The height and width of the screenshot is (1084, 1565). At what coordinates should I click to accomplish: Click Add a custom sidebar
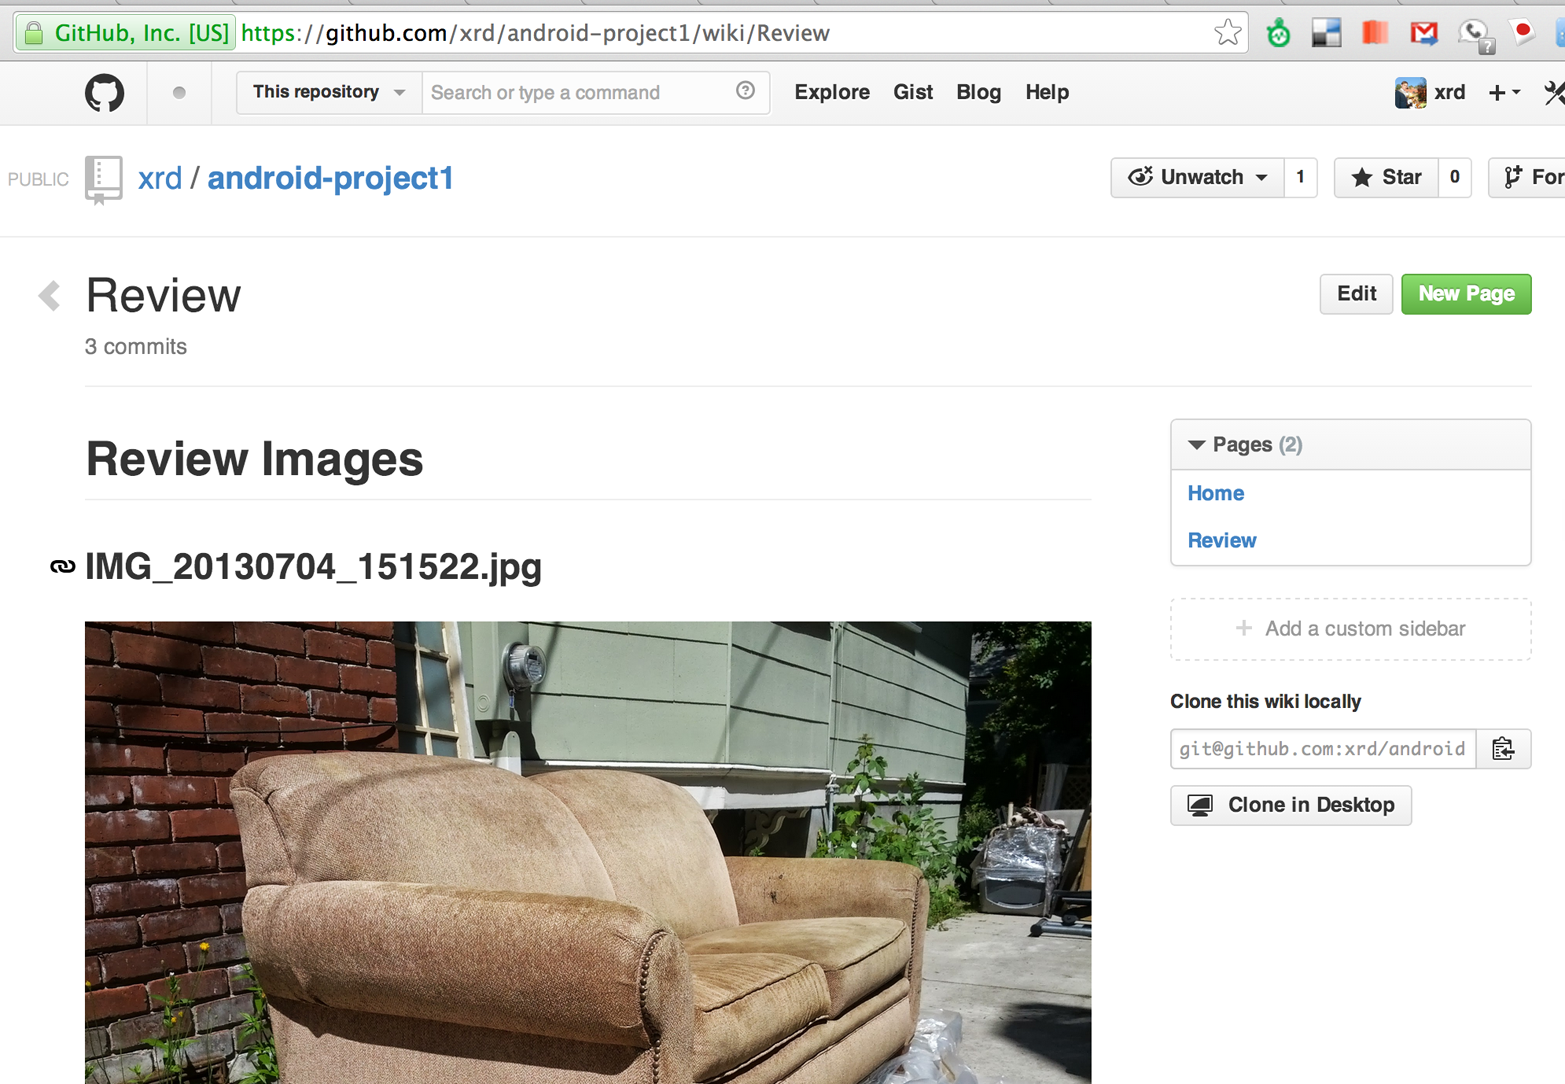1351,629
